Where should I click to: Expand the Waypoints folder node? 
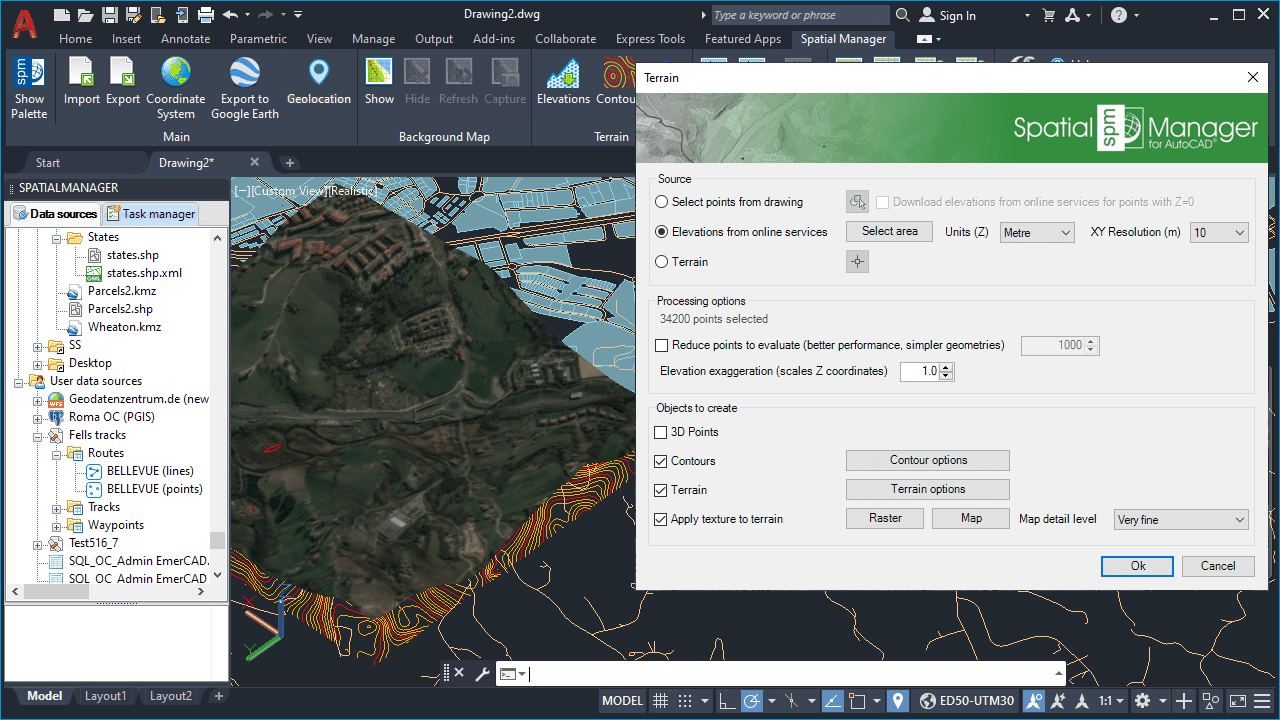pos(56,526)
